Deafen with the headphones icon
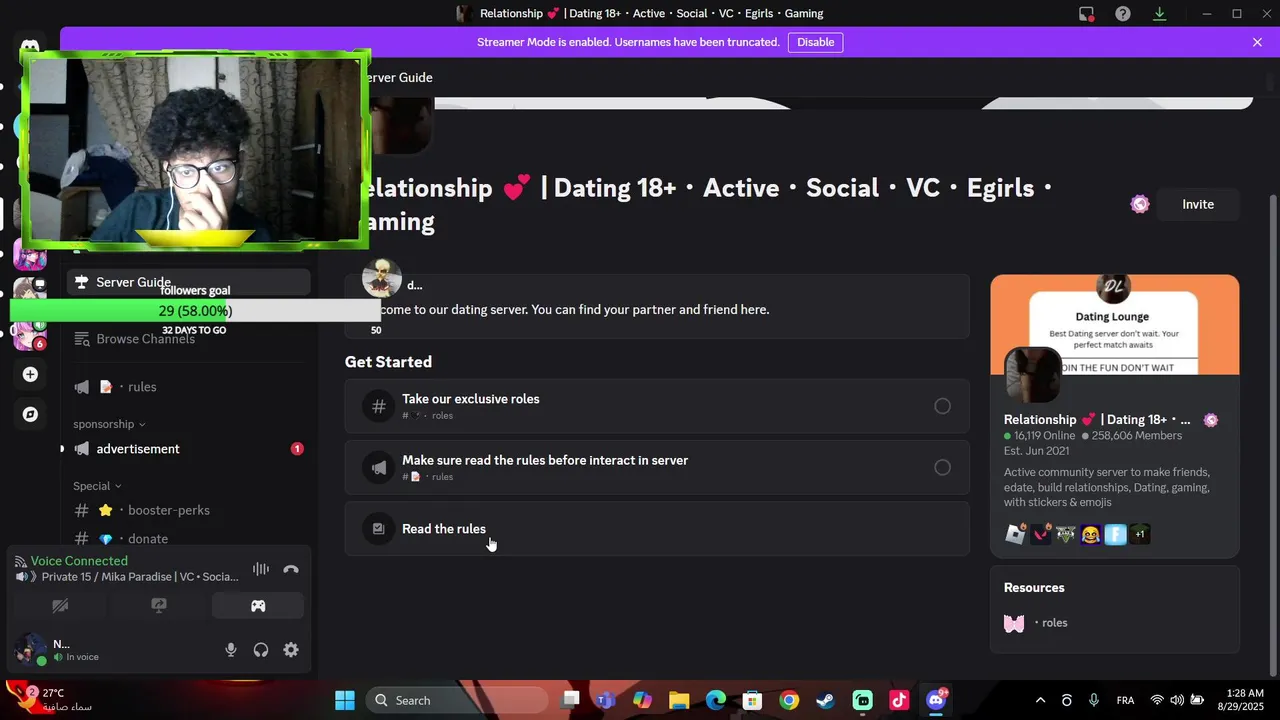Viewport: 1280px width, 720px height. 261,650
